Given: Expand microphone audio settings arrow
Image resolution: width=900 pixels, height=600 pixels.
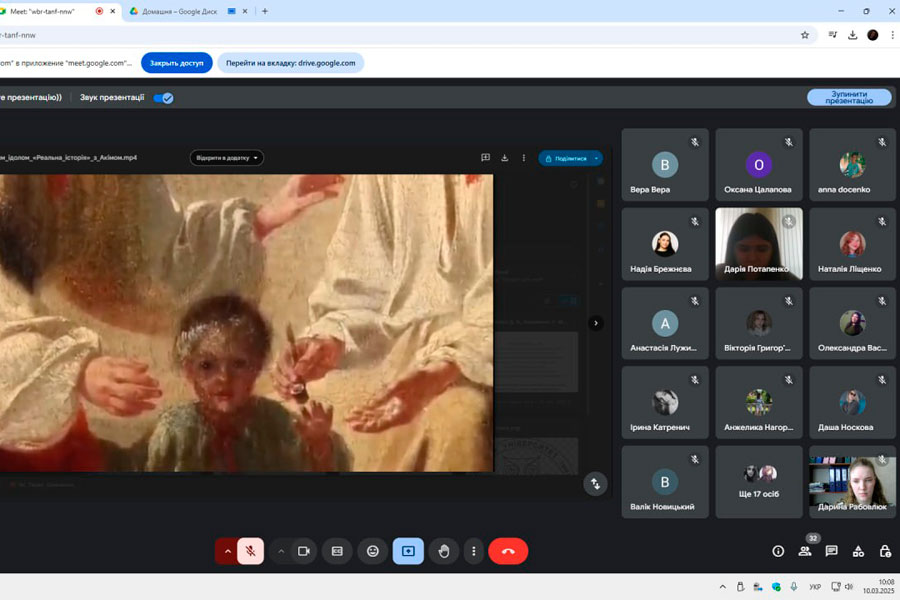Looking at the screenshot, I should (x=227, y=551).
